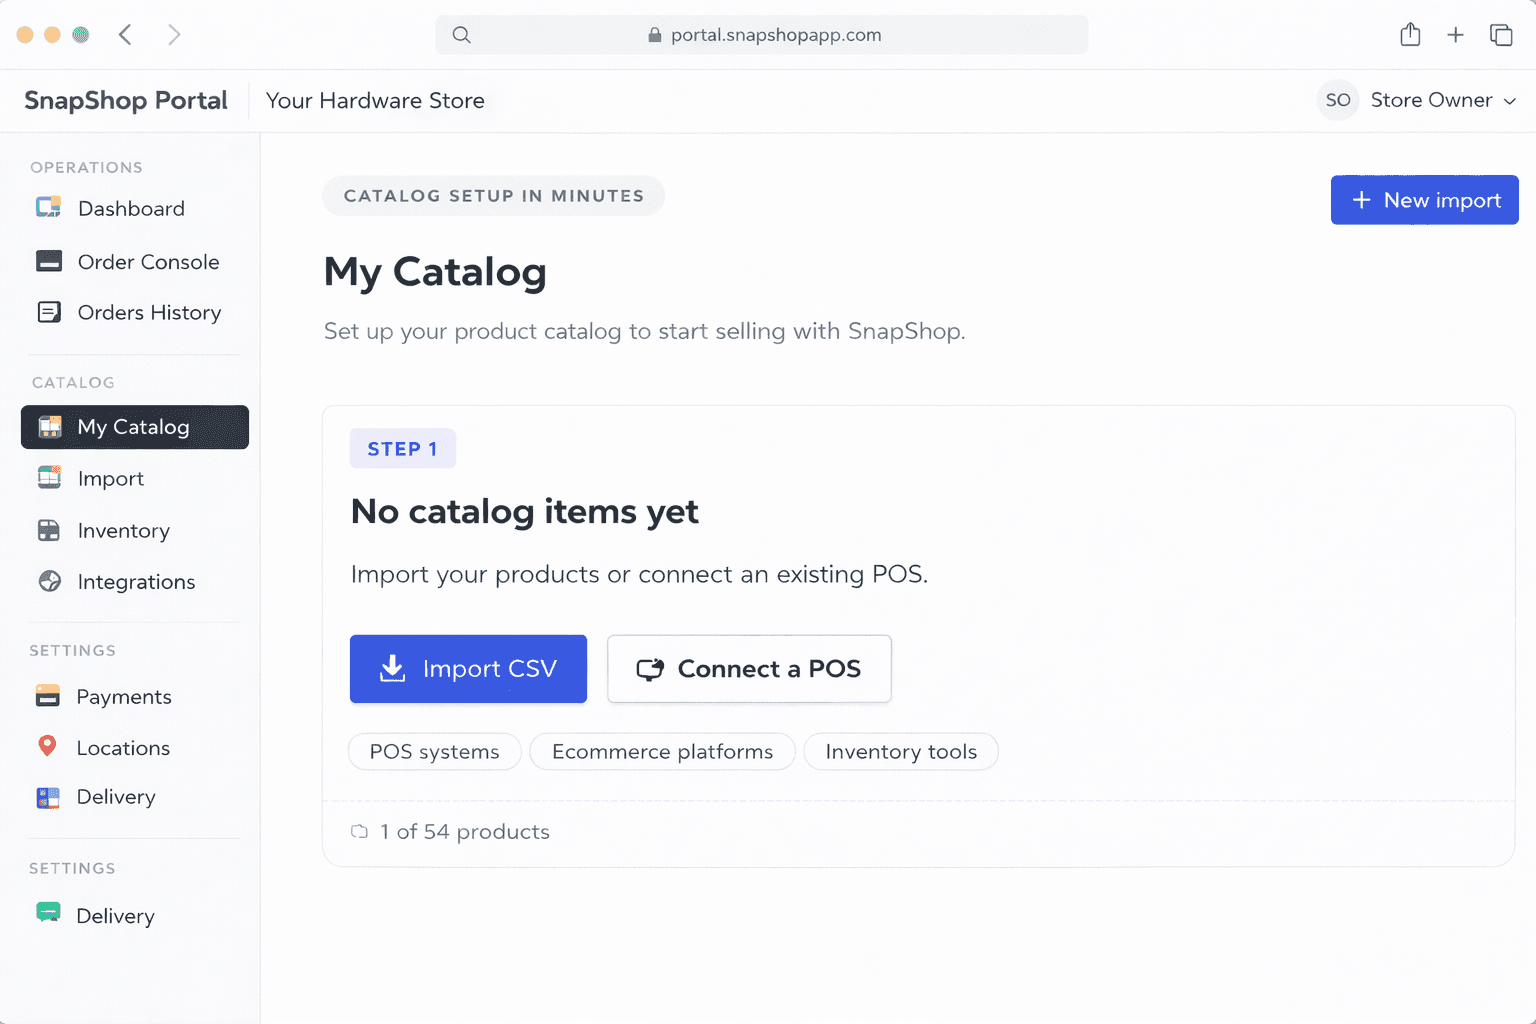This screenshot has height=1024, width=1536.
Task: Click the Inventory box icon
Action: tap(48, 530)
